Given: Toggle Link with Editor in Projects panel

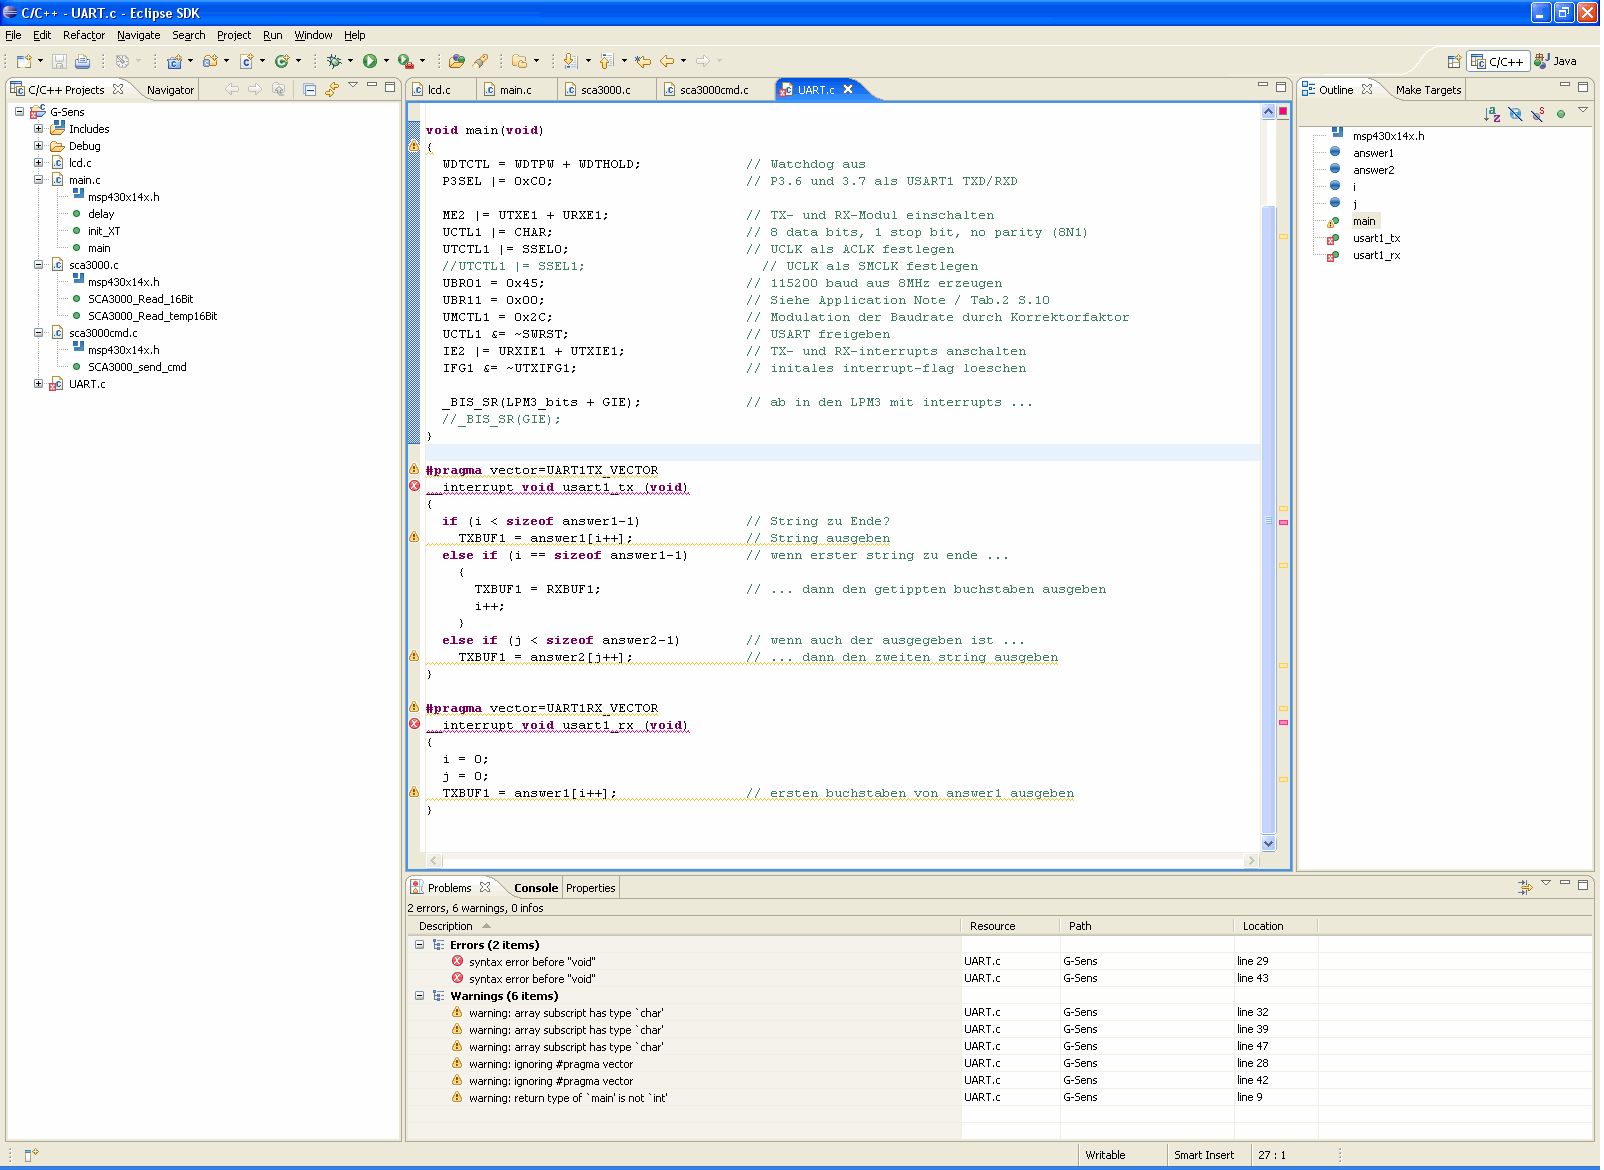Looking at the screenshot, I should (332, 90).
